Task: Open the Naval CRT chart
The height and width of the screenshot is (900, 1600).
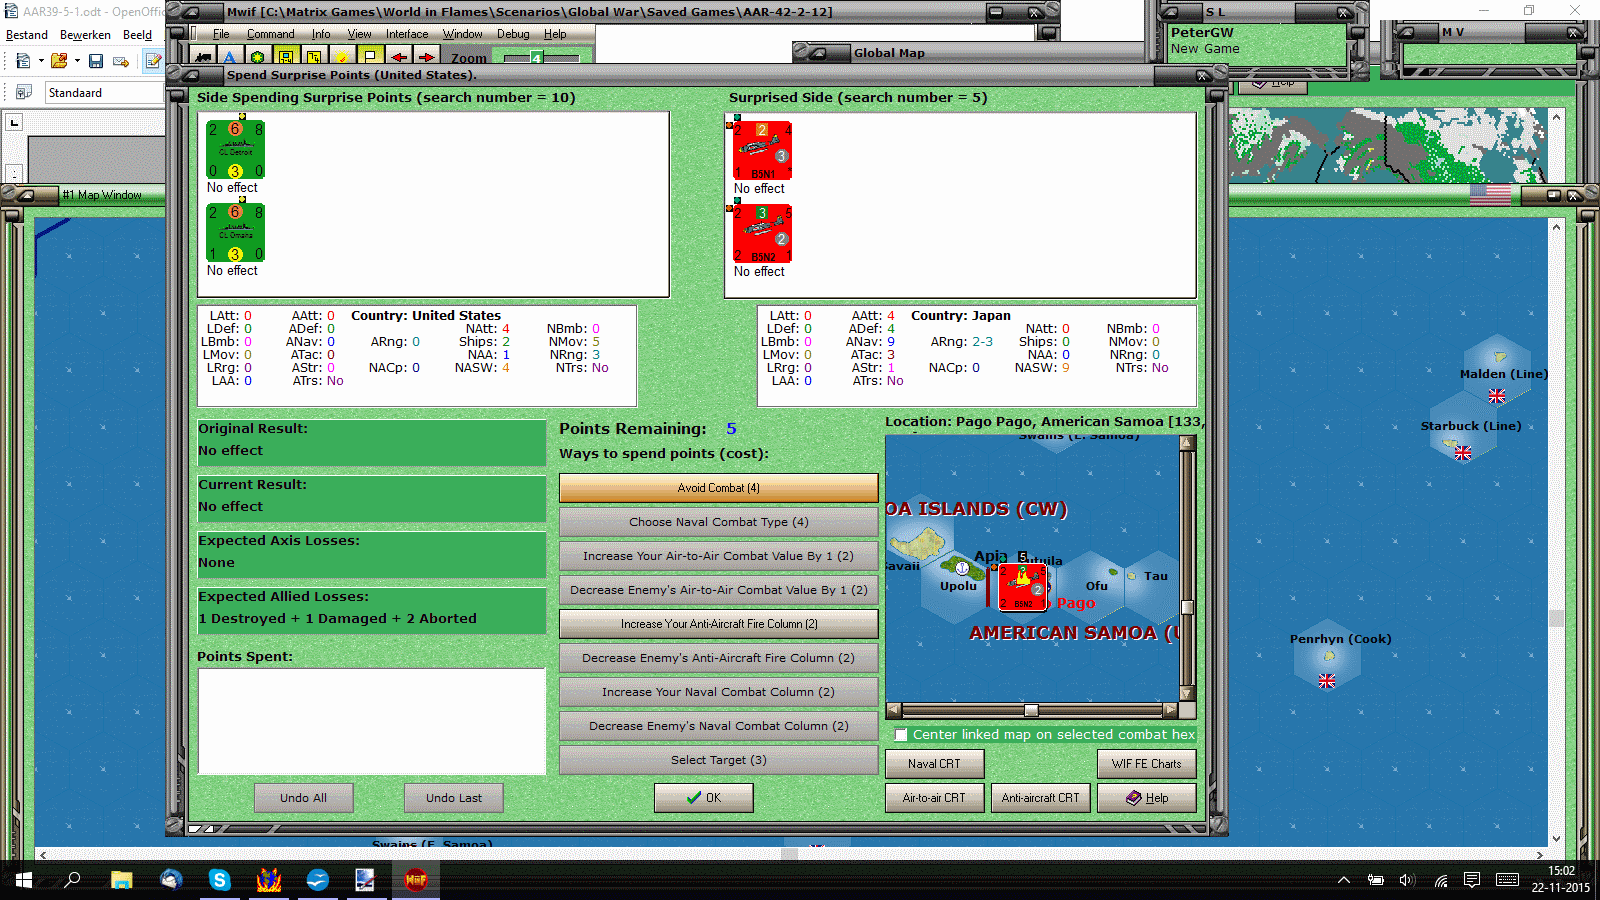Action: (x=935, y=764)
